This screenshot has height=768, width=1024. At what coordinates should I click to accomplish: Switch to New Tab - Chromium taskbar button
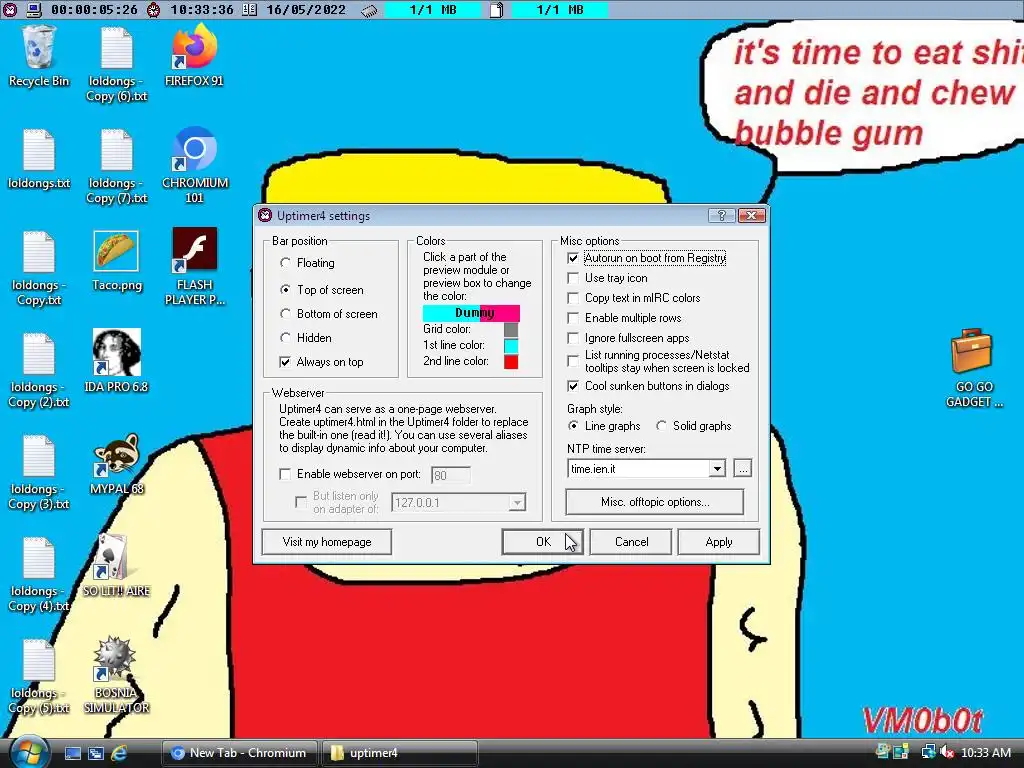tap(239, 753)
